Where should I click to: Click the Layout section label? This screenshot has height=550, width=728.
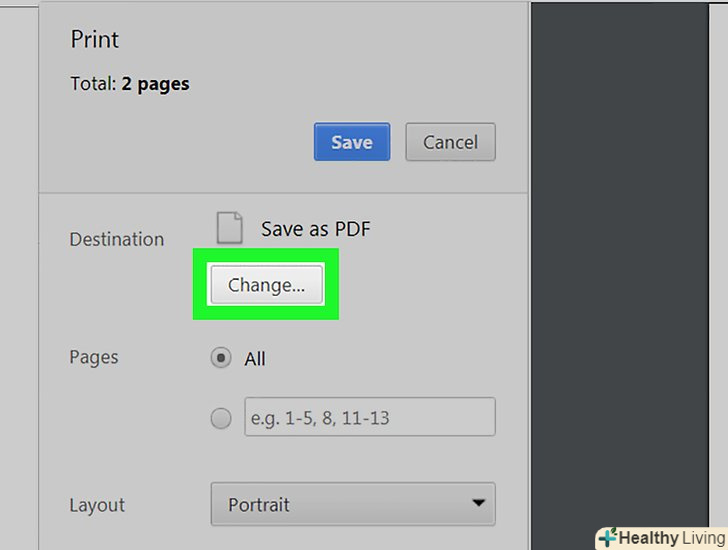[x=97, y=504]
